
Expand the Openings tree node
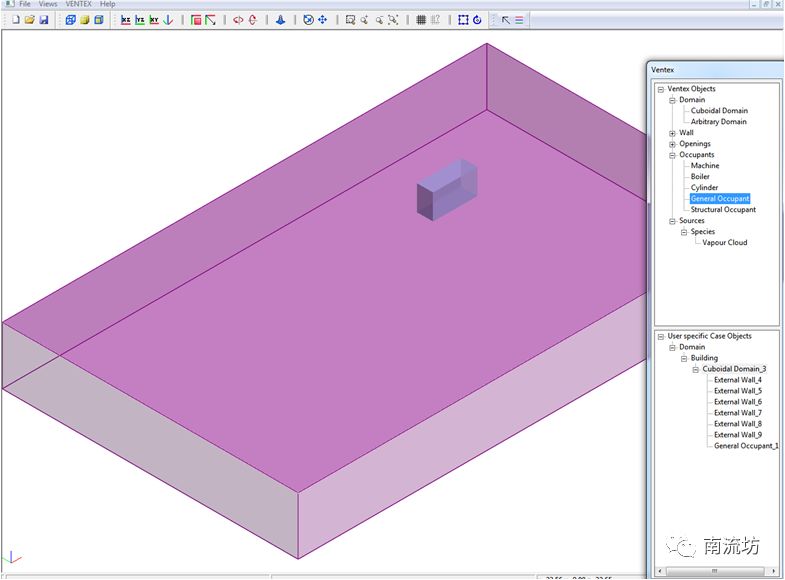[x=672, y=144]
